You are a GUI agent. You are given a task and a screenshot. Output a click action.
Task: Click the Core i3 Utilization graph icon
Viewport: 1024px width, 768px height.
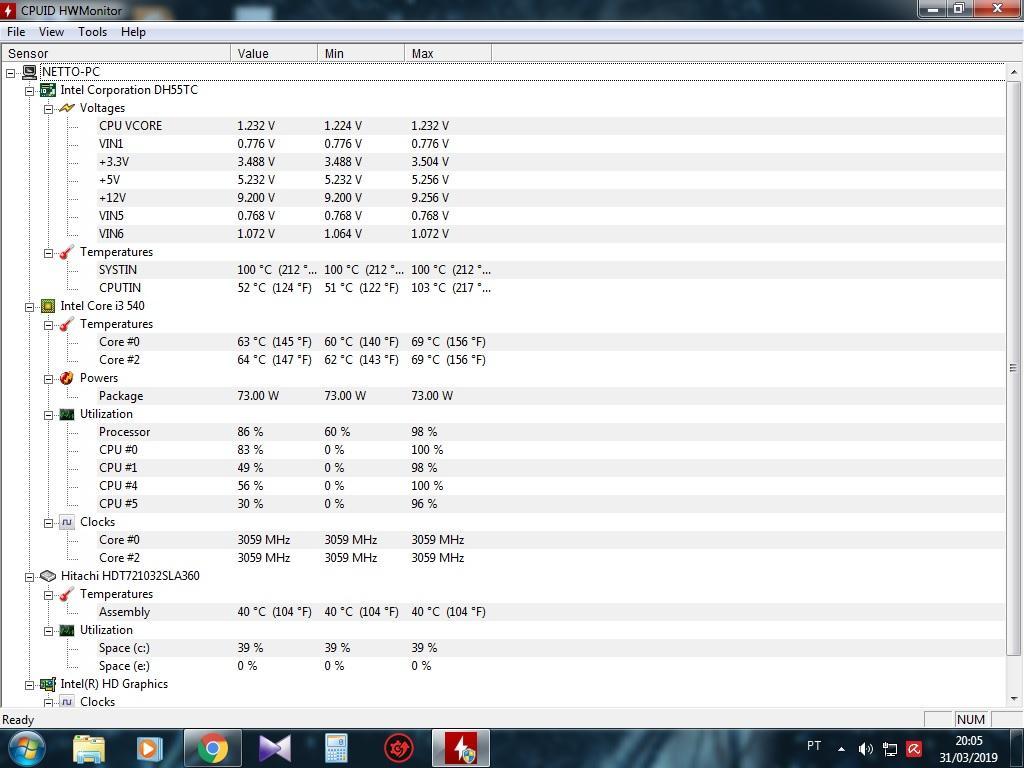point(67,414)
